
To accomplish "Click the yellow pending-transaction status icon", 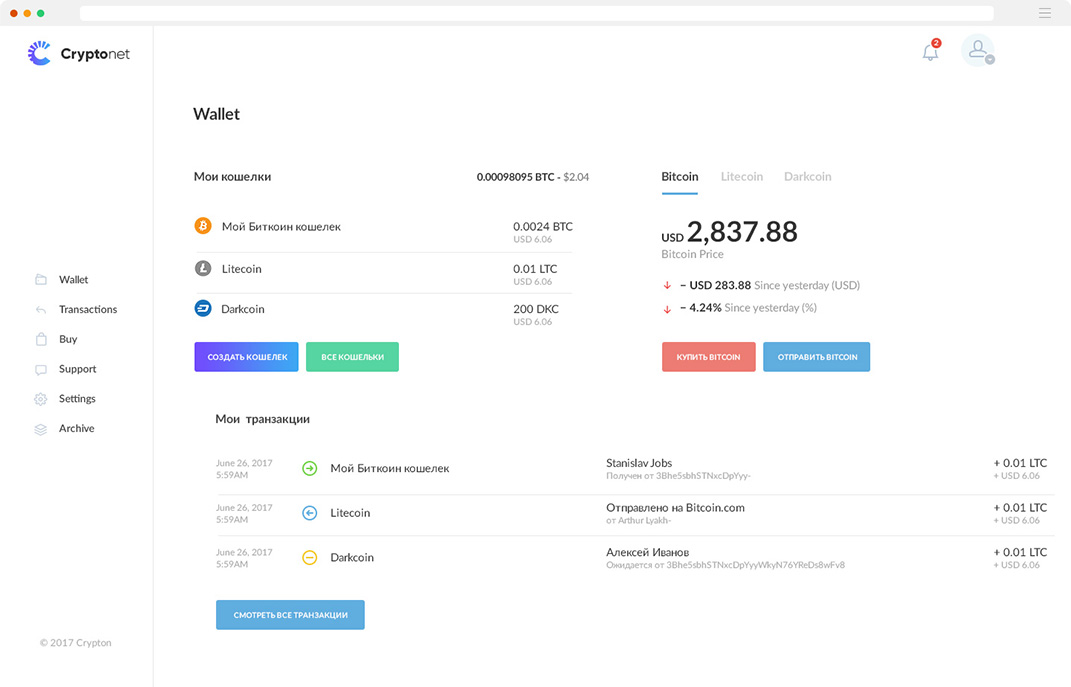I will 309,558.
